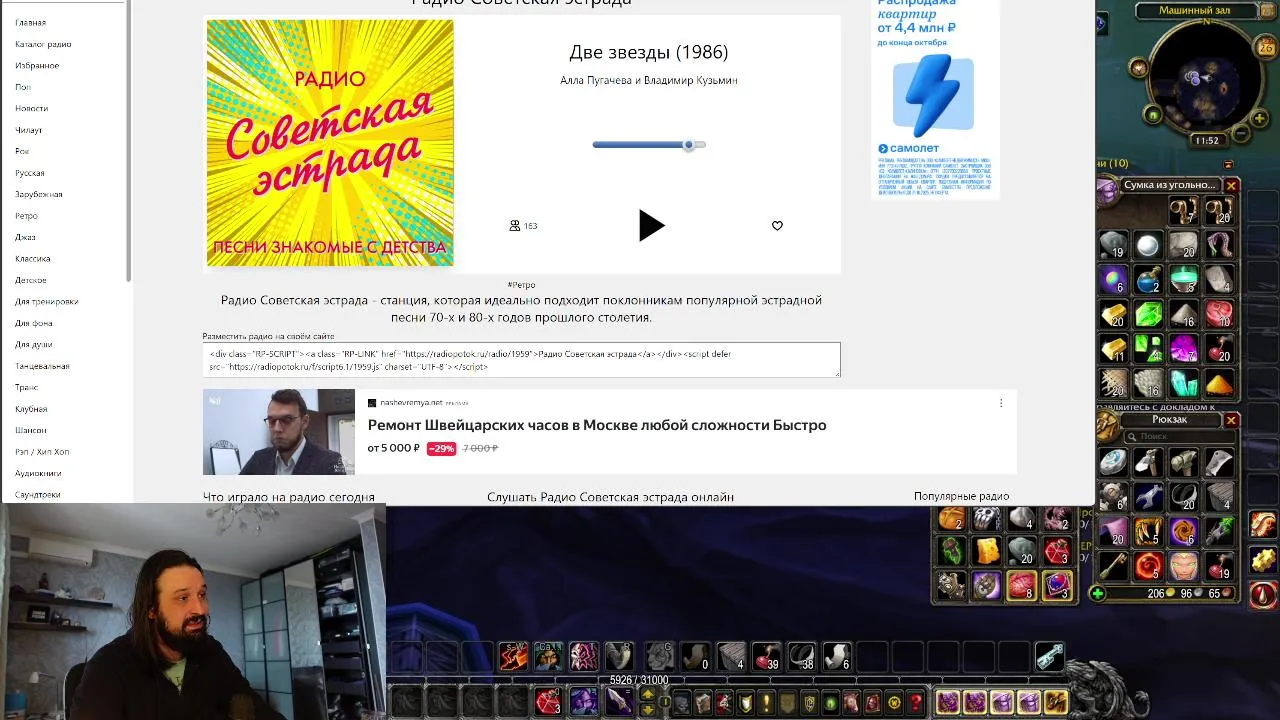Open Главная in the sidebar menu
Viewport: 1280px width, 720px height.
coord(30,22)
